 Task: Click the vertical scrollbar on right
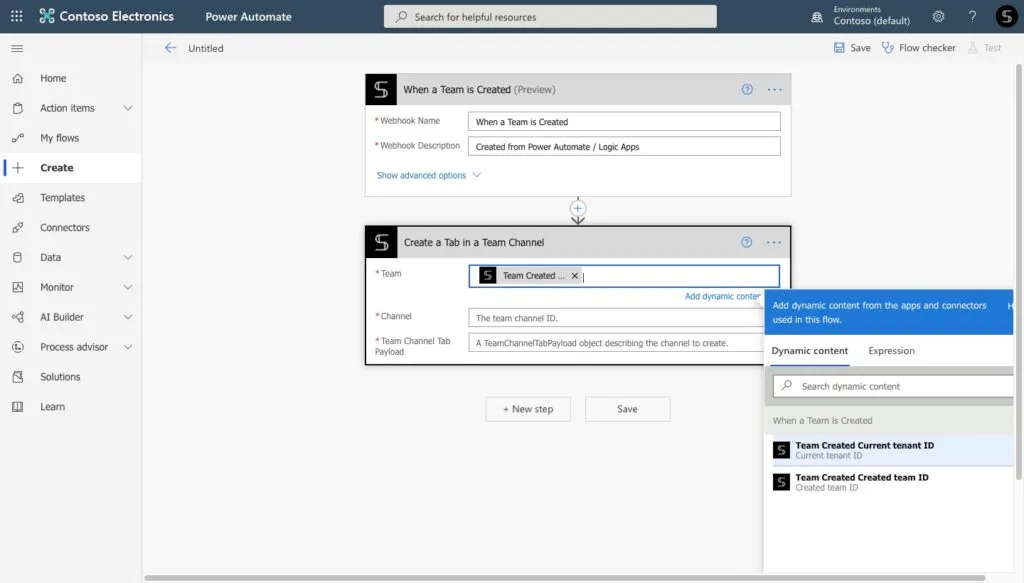(x=1019, y=271)
